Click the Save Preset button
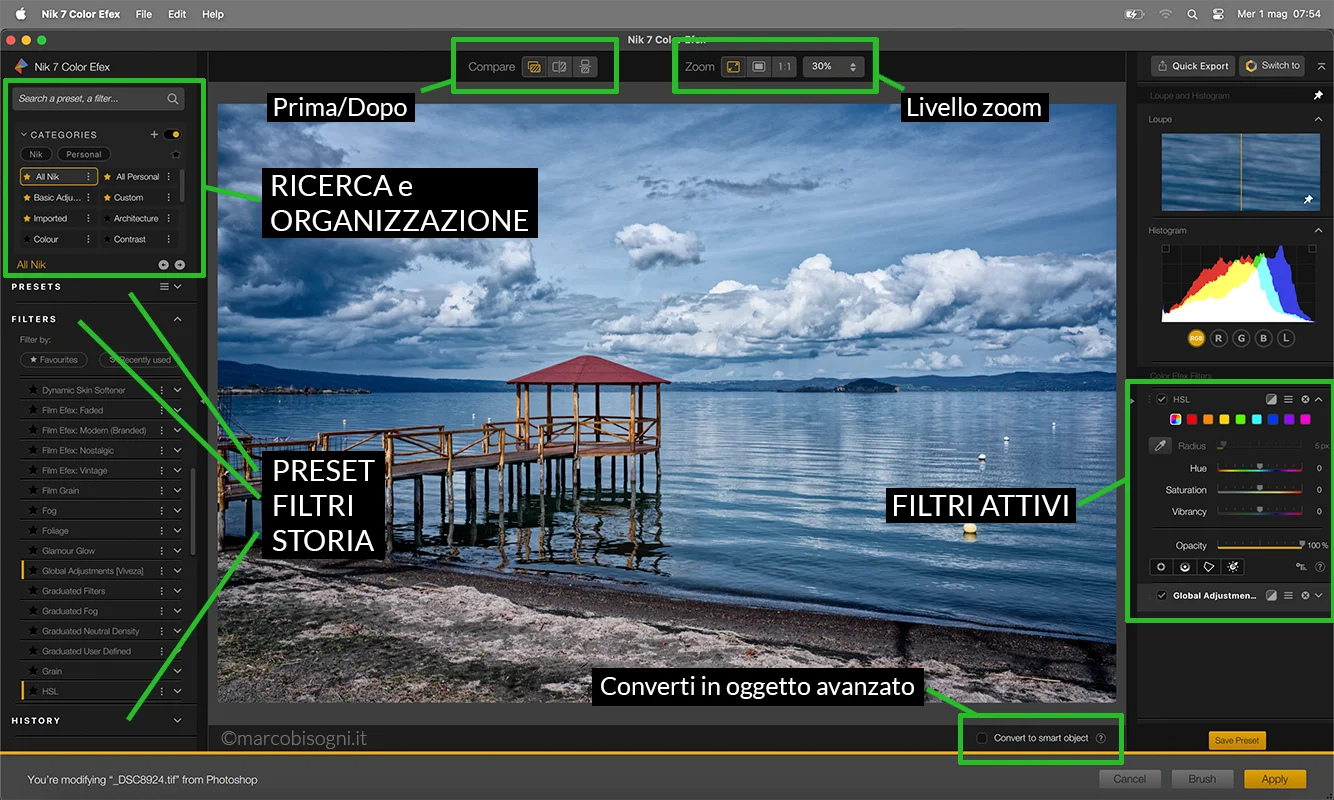1334x800 pixels. (1237, 740)
